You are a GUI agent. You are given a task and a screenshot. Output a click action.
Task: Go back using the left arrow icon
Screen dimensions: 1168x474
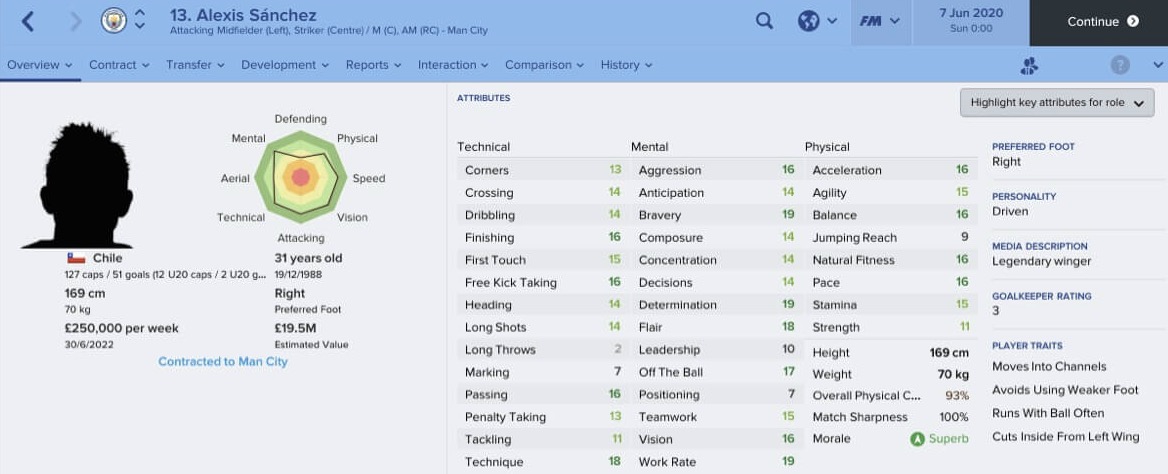pyautogui.click(x=28, y=22)
